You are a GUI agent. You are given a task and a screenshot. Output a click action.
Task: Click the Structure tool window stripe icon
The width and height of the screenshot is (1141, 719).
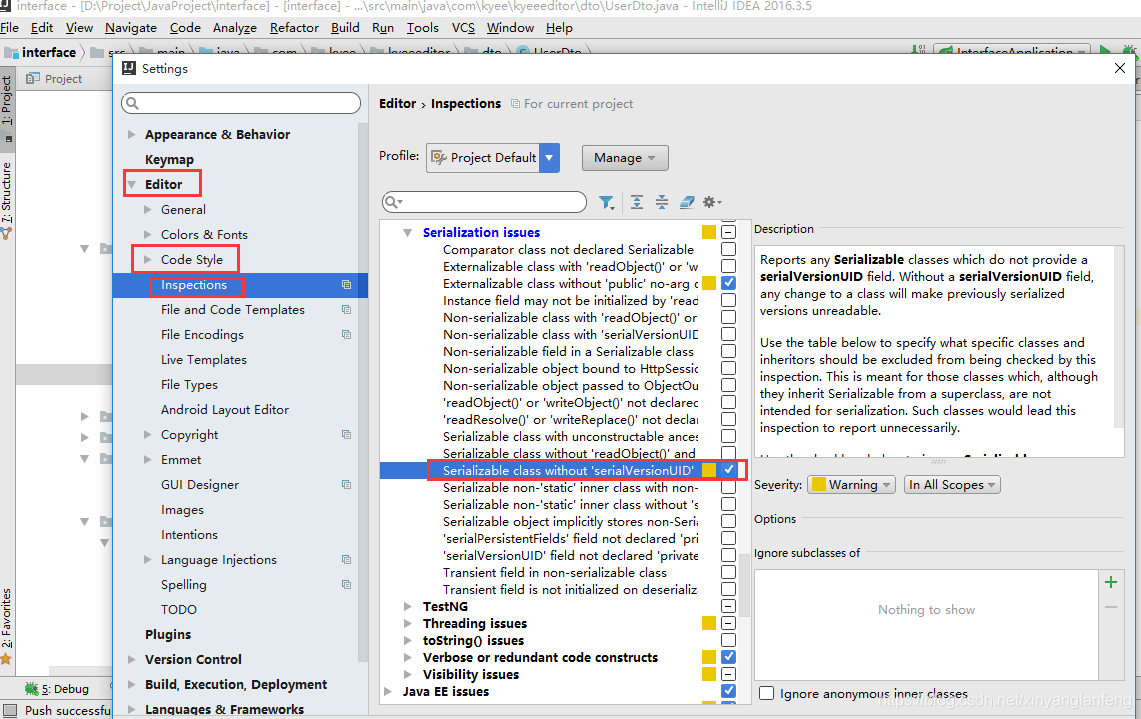[x=7, y=234]
